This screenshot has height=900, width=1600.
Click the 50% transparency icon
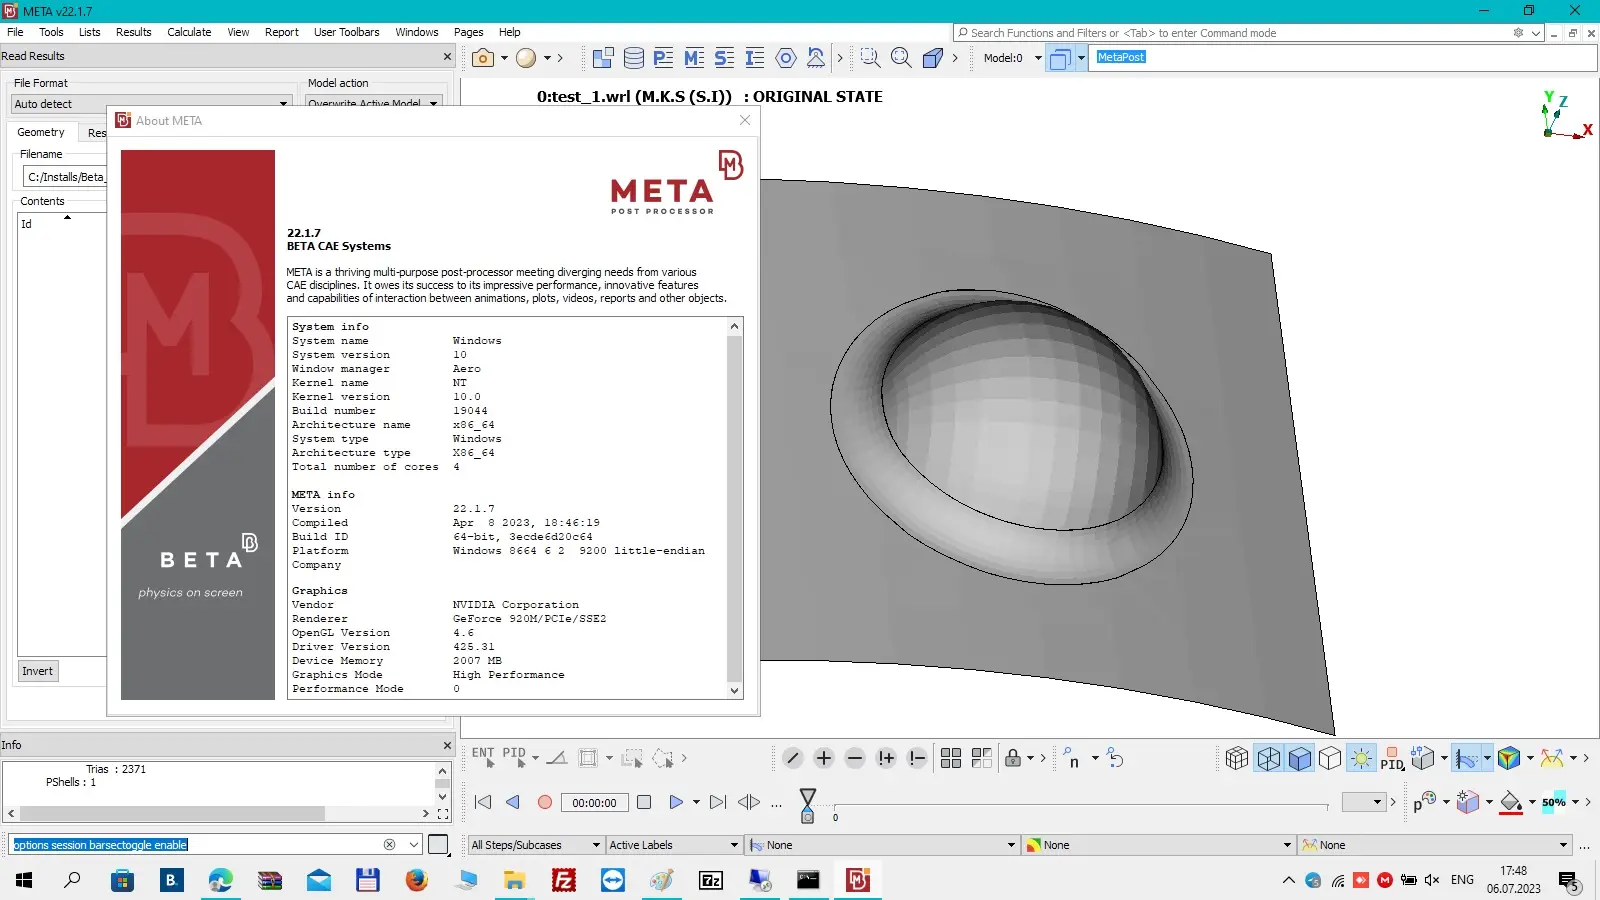click(x=1554, y=802)
